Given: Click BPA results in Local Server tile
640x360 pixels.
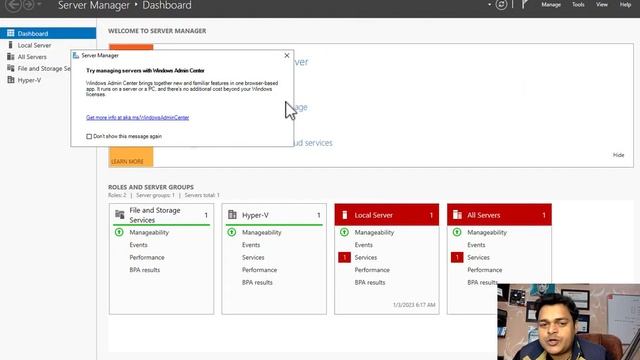Looking at the screenshot, I should (x=370, y=282).
